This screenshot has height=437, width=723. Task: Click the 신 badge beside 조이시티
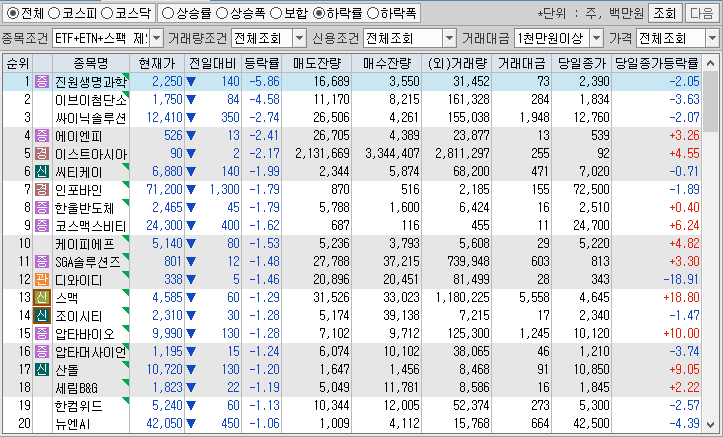(42, 315)
